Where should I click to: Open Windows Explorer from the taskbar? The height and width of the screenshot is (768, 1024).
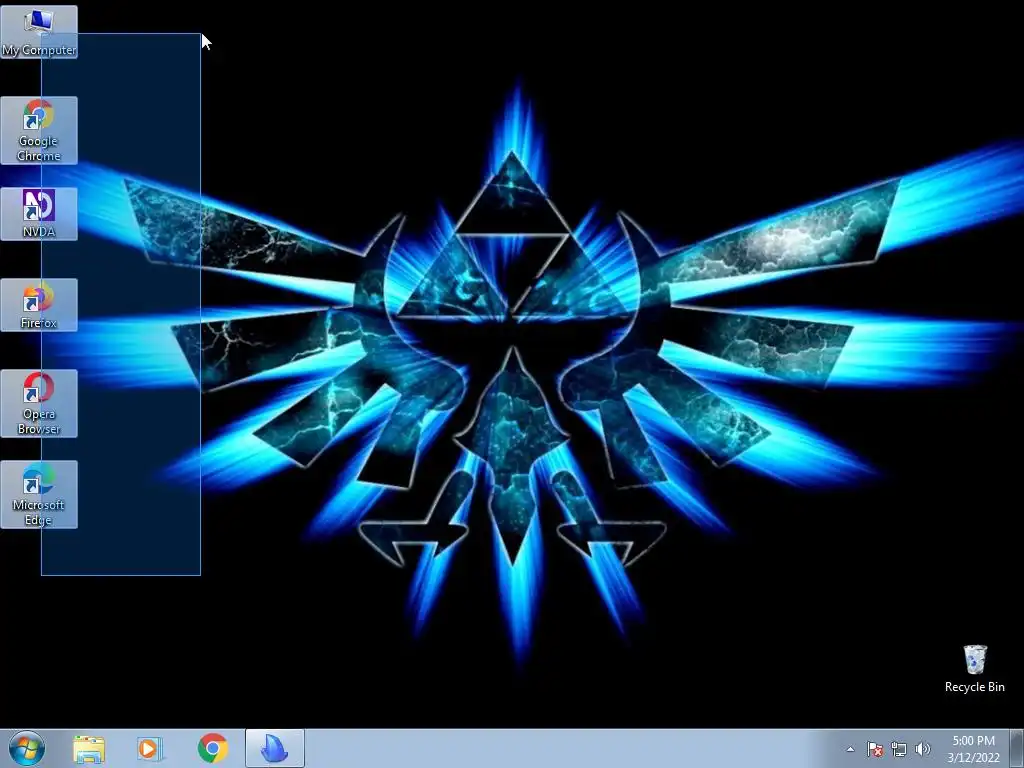click(x=89, y=749)
